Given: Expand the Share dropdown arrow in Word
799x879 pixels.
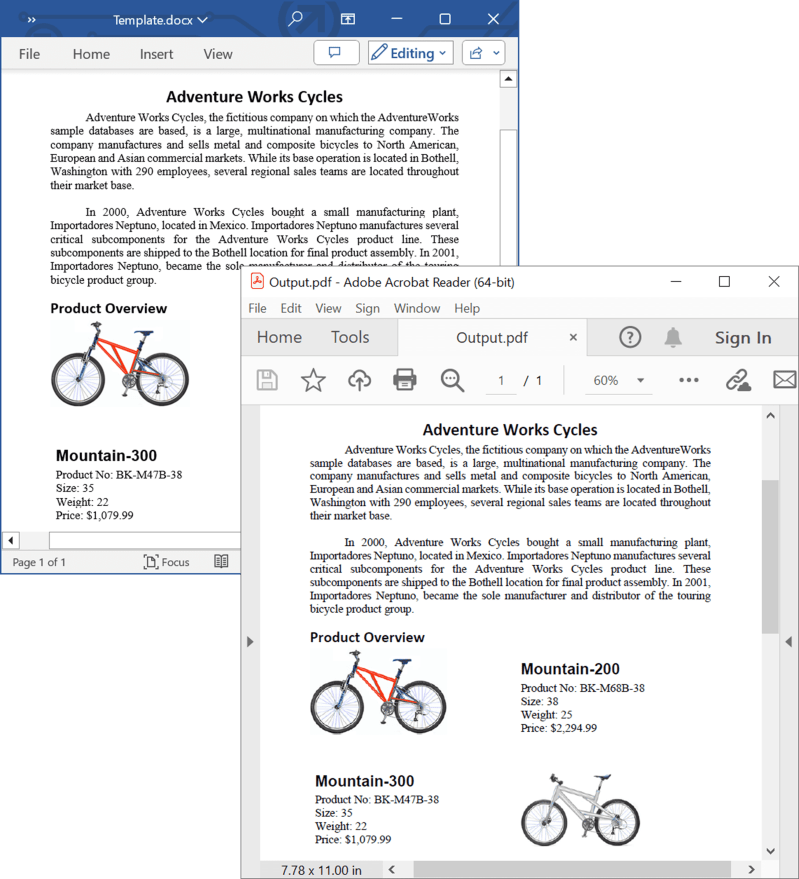Looking at the screenshot, I should 496,53.
